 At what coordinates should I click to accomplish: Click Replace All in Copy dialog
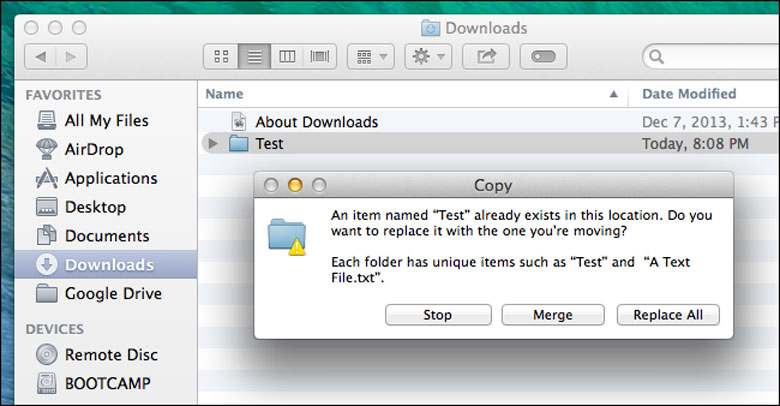668,315
